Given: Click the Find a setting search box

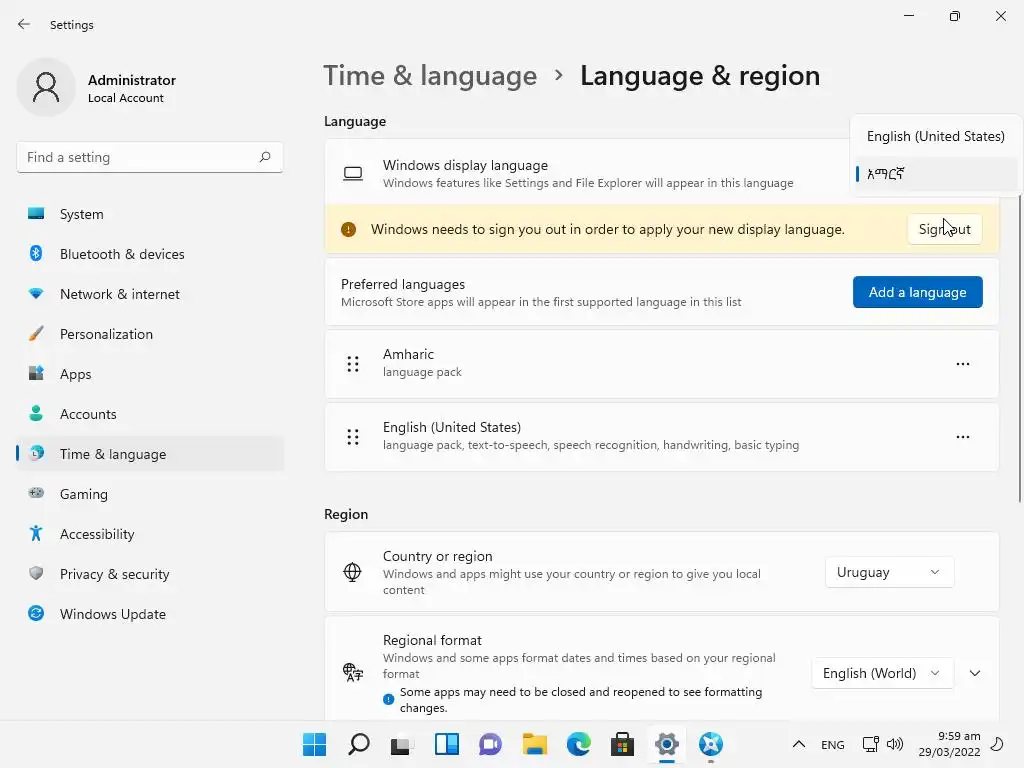Looking at the screenshot, I should tap(138, 157).
